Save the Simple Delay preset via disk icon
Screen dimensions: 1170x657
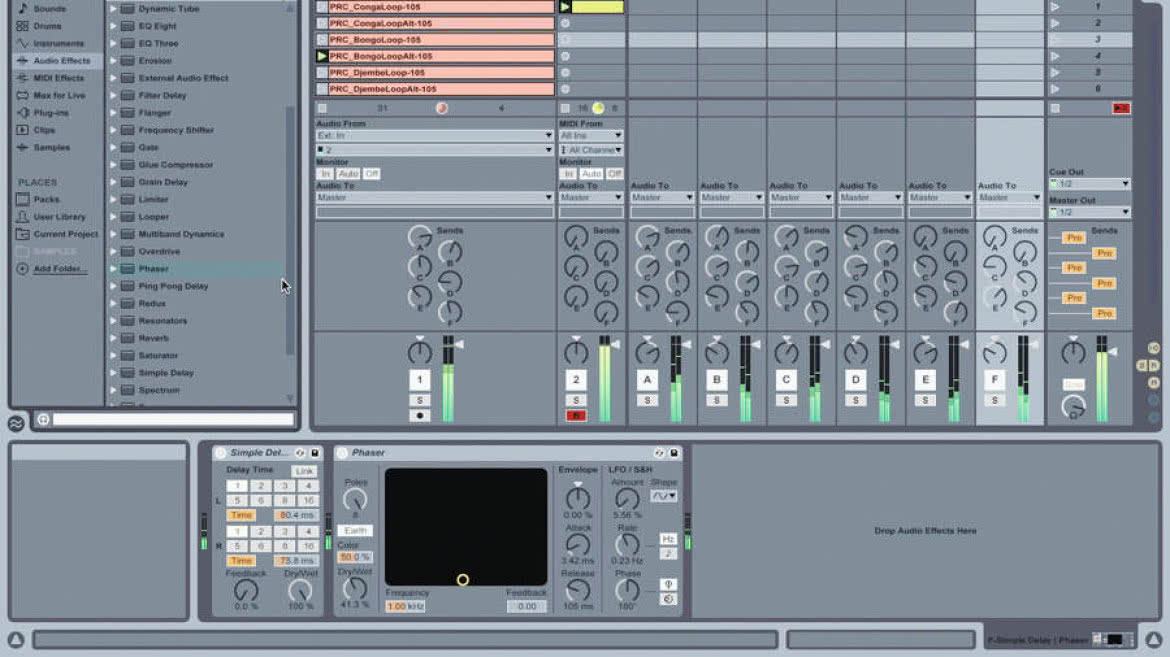pos(315,453)
